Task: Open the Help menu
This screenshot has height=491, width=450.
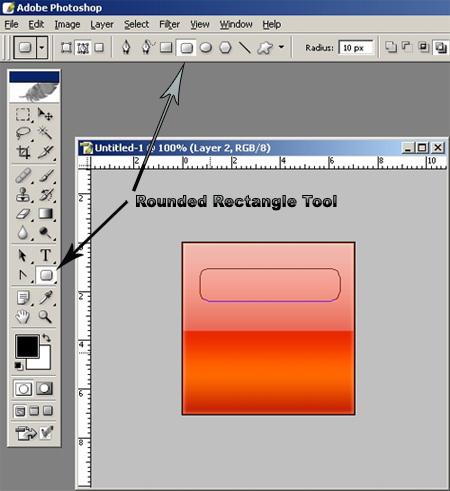Action: pyautogui.click(x=271, y=24)
